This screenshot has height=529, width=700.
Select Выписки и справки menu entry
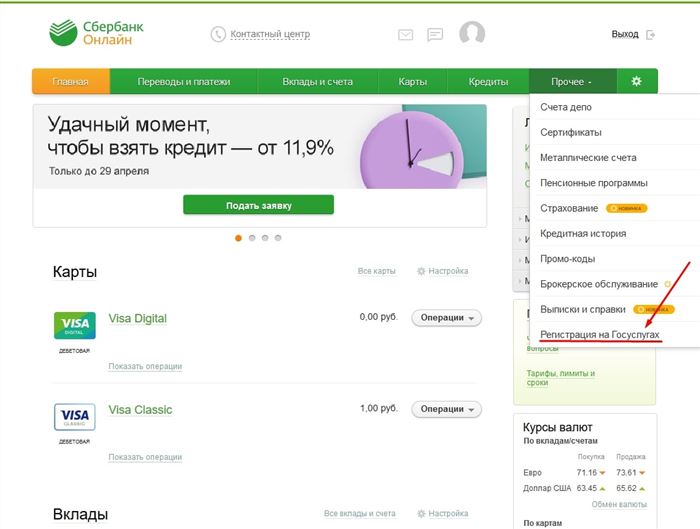(614, 309)
